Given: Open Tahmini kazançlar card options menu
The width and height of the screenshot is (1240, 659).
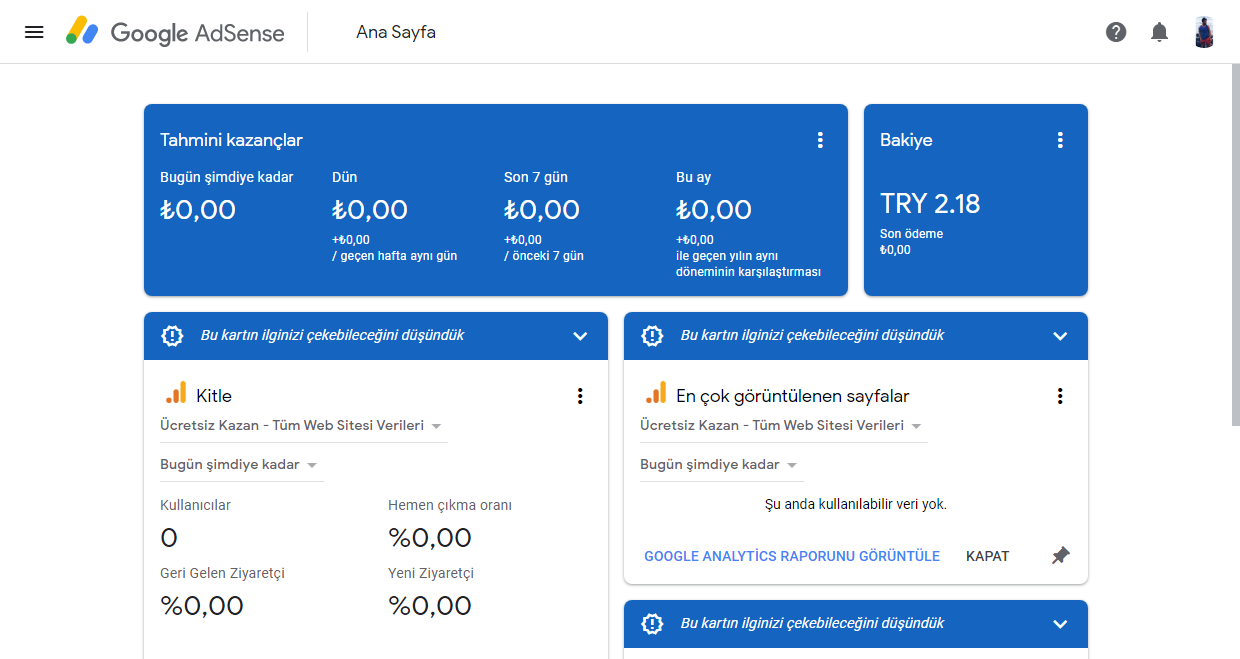Looking at the screenshot, I should tap(820, 140).
